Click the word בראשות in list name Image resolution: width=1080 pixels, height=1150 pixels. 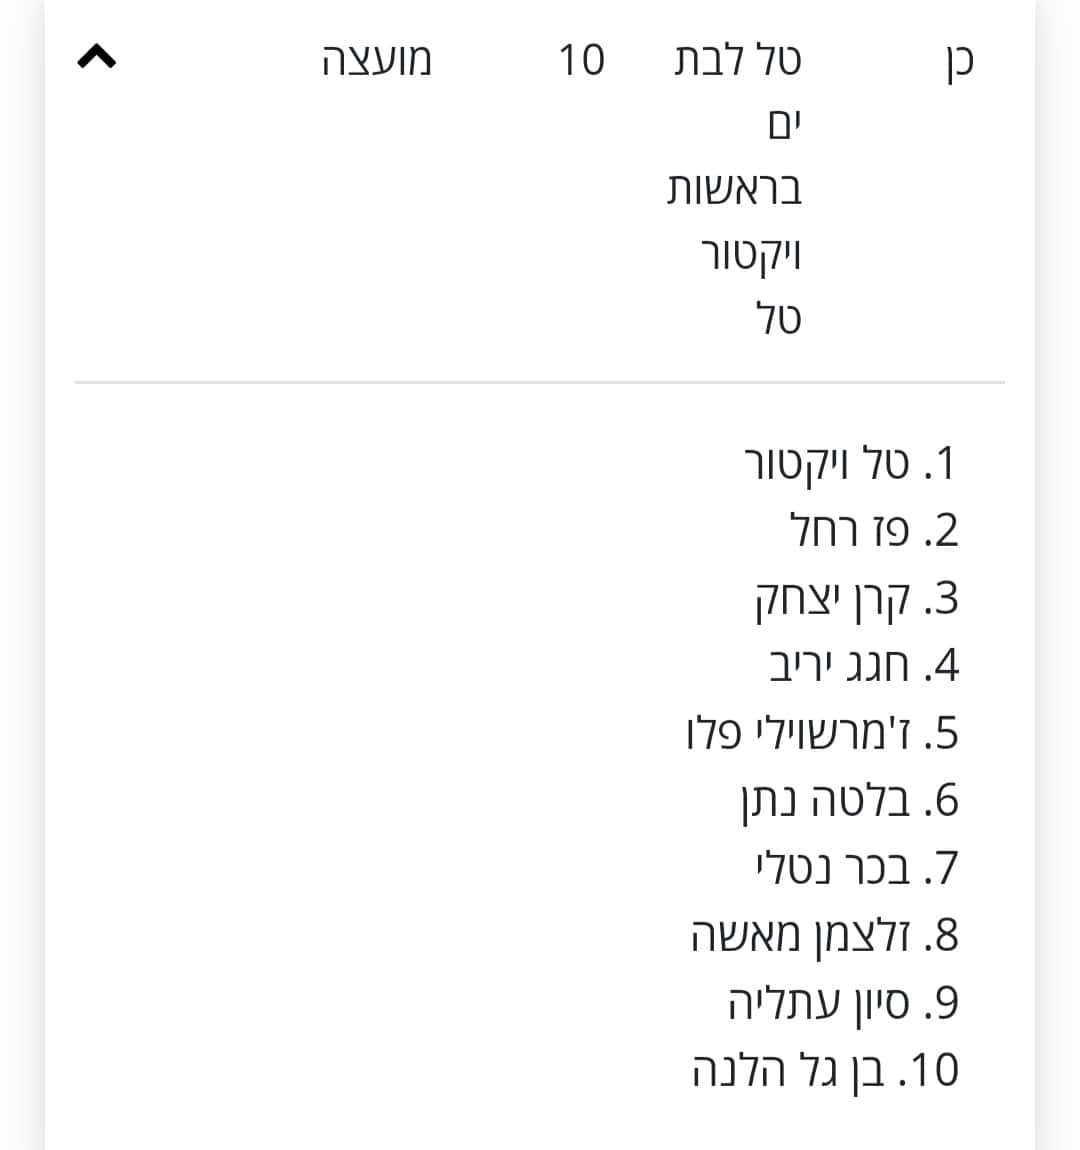[x=735, y=189]
